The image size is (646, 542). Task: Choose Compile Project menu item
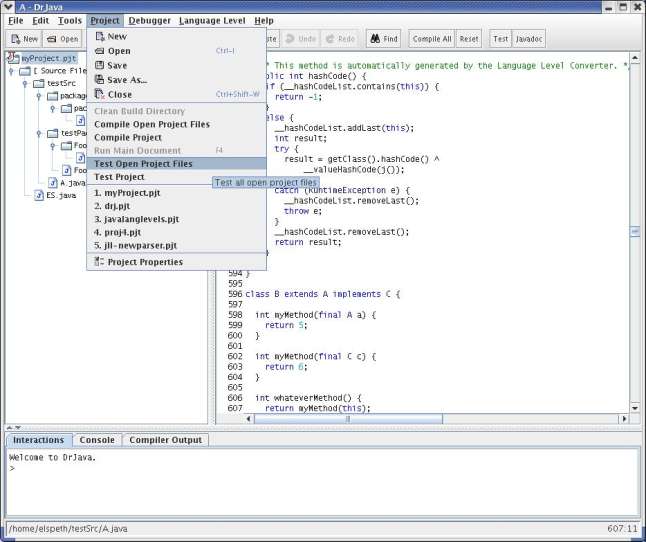point(176,138)
